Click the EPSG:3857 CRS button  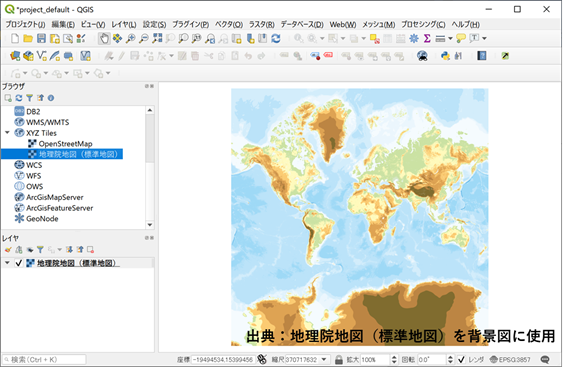click(510, 359)
